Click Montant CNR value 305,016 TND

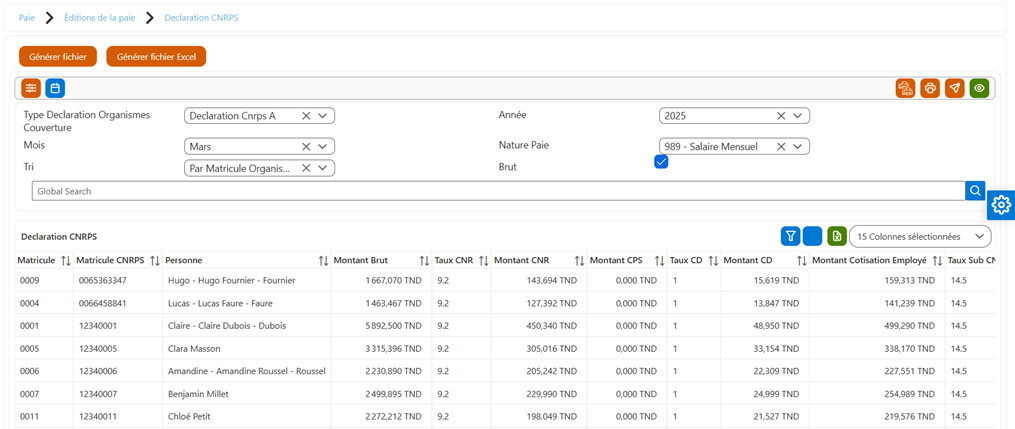point(550,348)
